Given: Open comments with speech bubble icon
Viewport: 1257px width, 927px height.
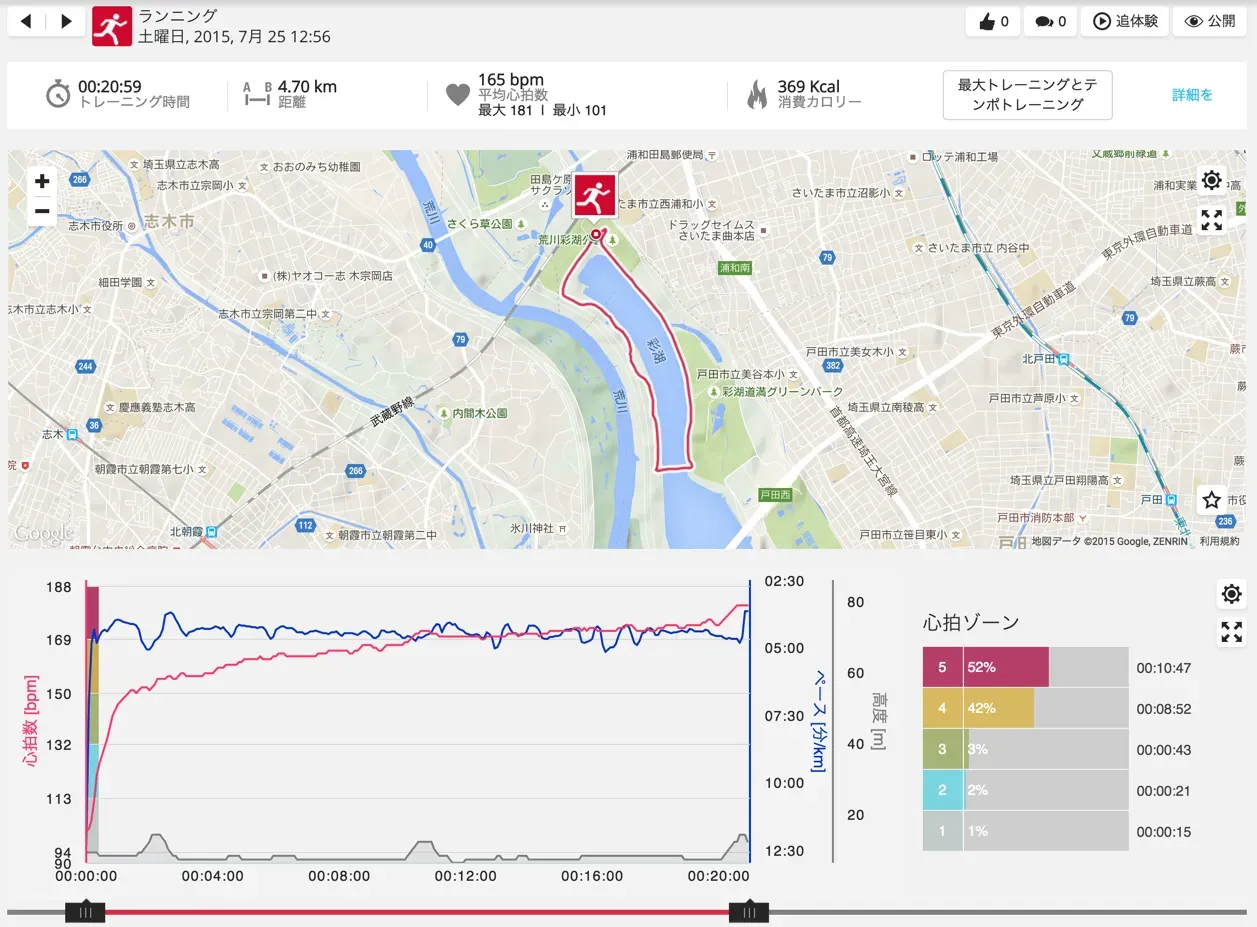Looking at the screenshot, I should [x=1050, y=21].
